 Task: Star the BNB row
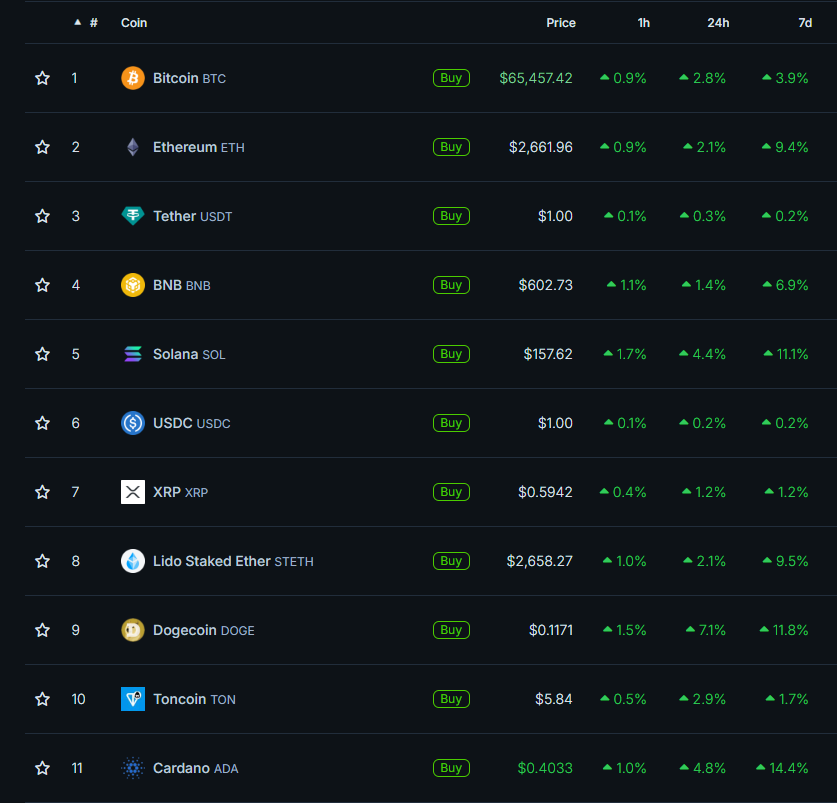(x=42, y=285)
